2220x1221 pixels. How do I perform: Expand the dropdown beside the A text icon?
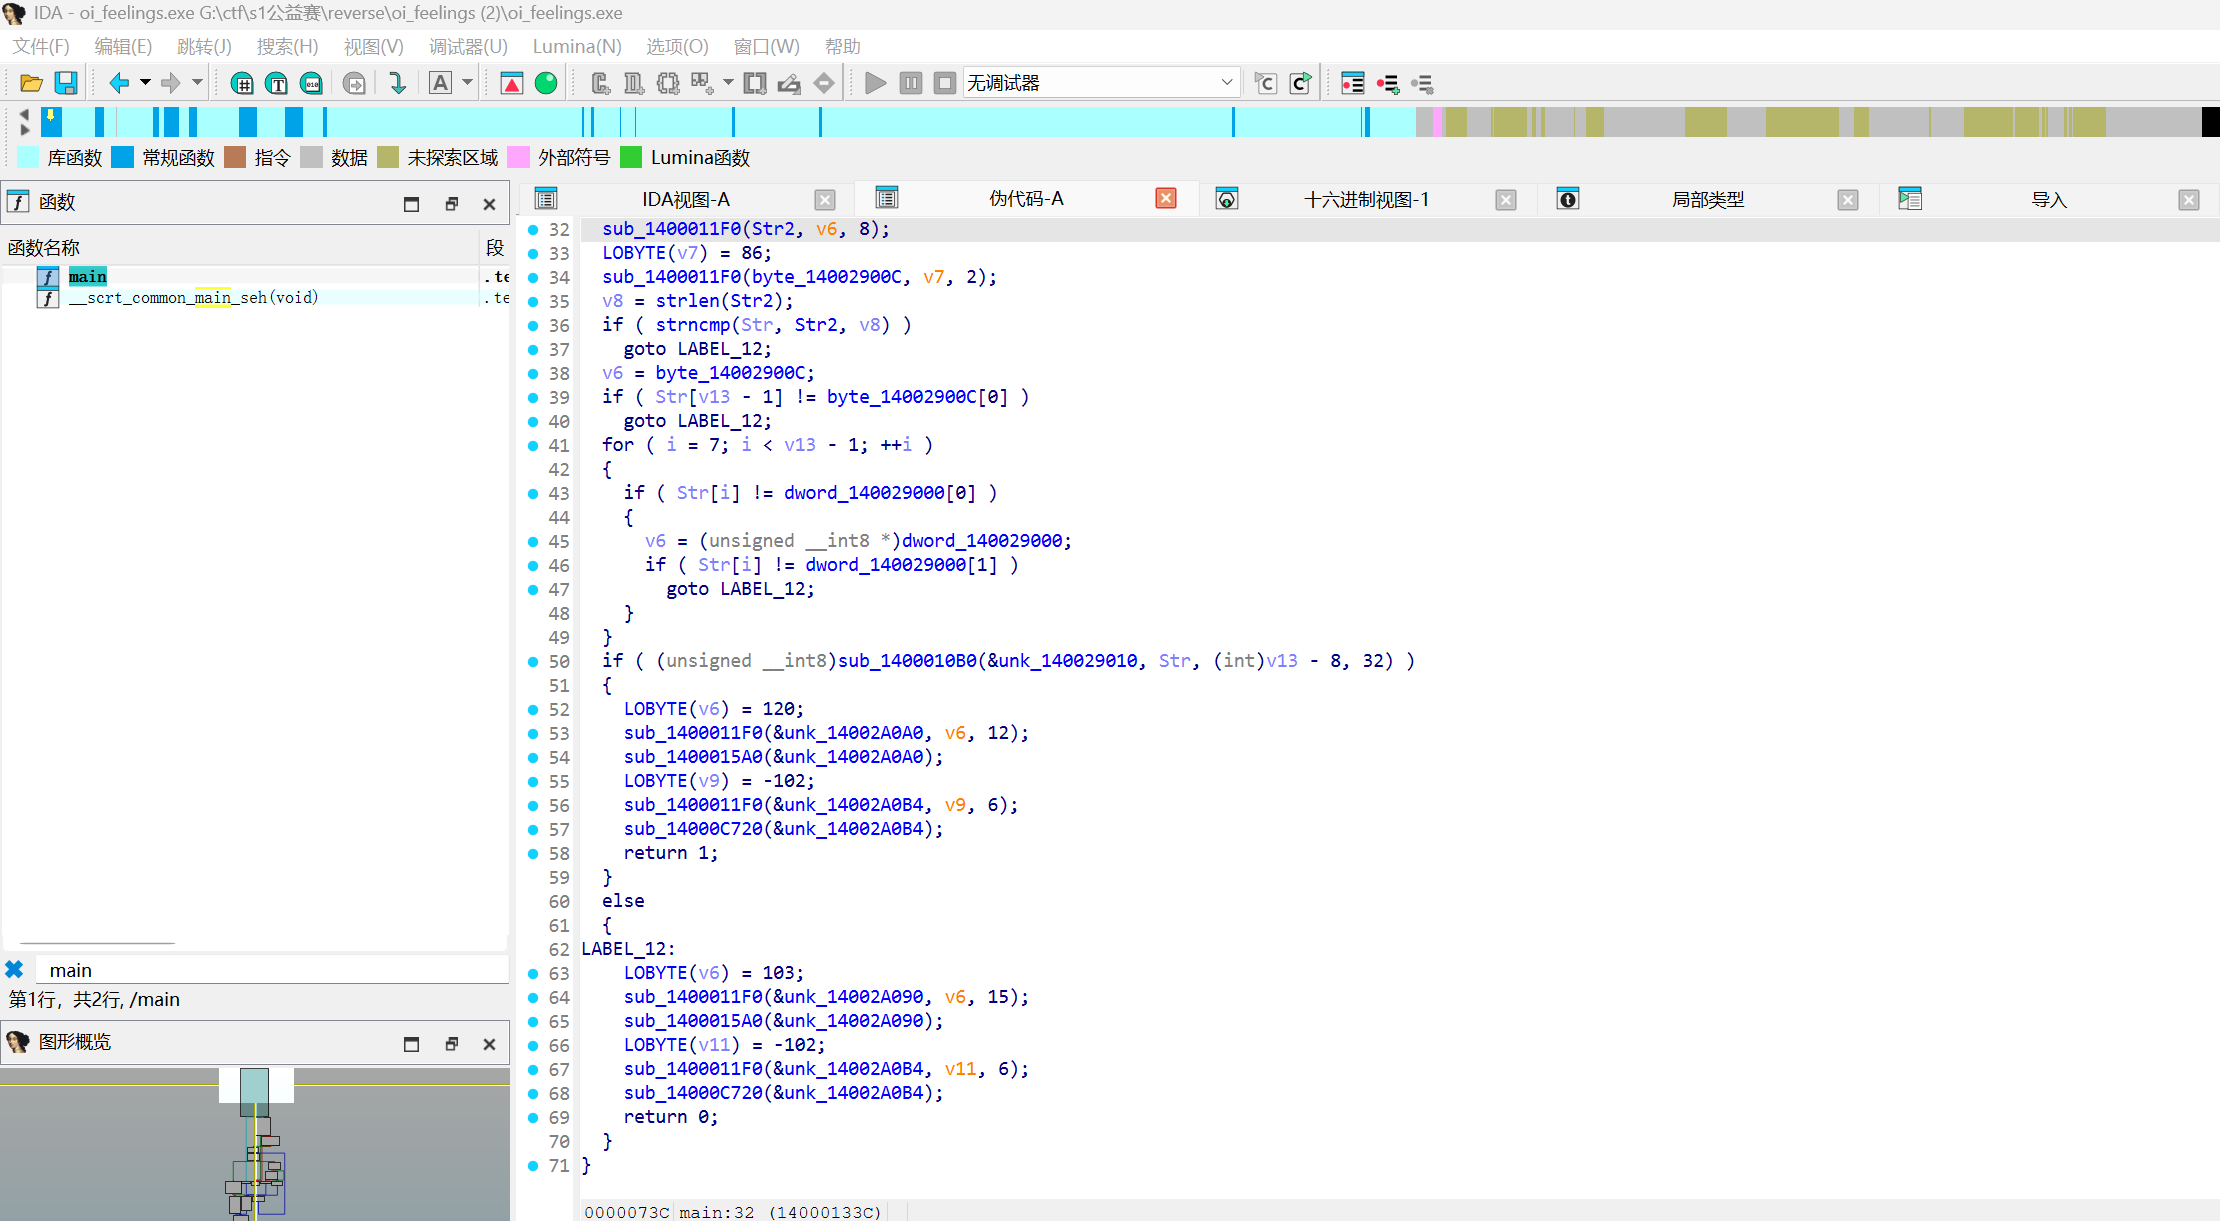click(x=467, y=83)
